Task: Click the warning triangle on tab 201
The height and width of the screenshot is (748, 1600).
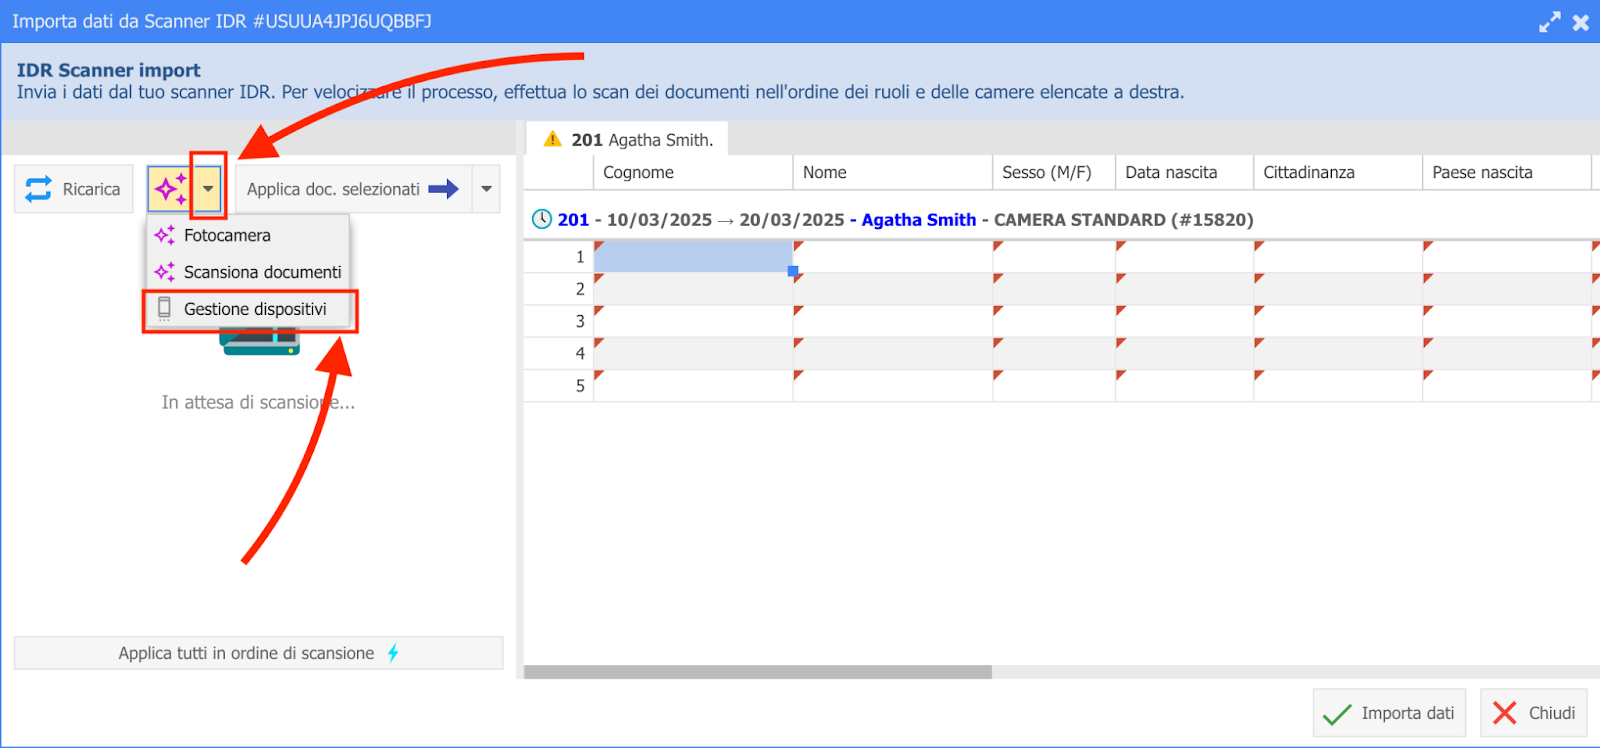Action: (x=552, y=140)
